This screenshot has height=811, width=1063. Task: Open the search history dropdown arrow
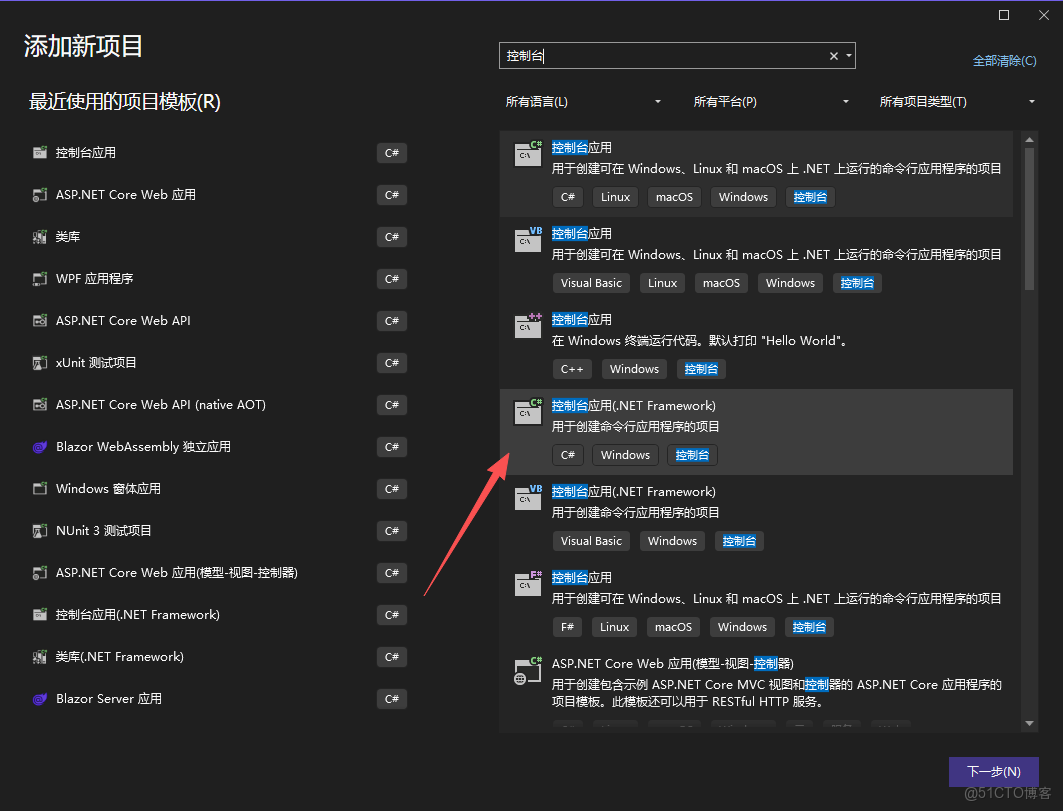pyautogui.click(x=848, y=55)
